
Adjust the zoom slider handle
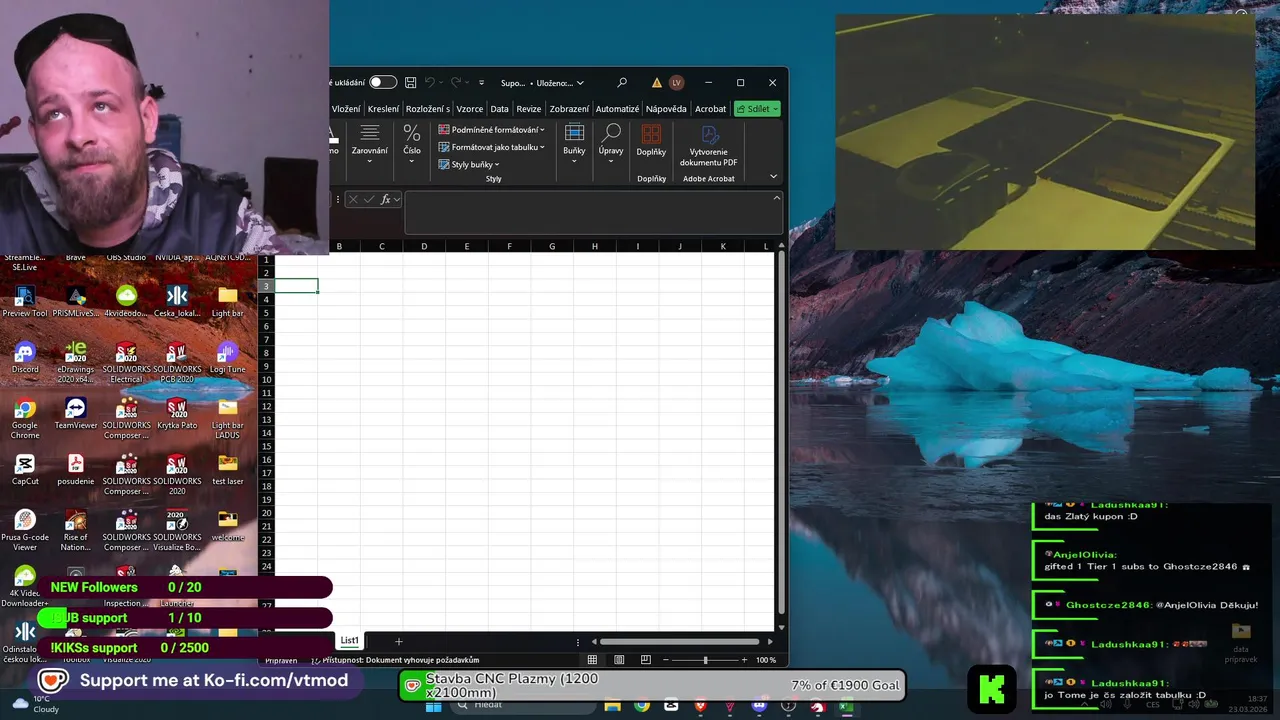(705, 660)
